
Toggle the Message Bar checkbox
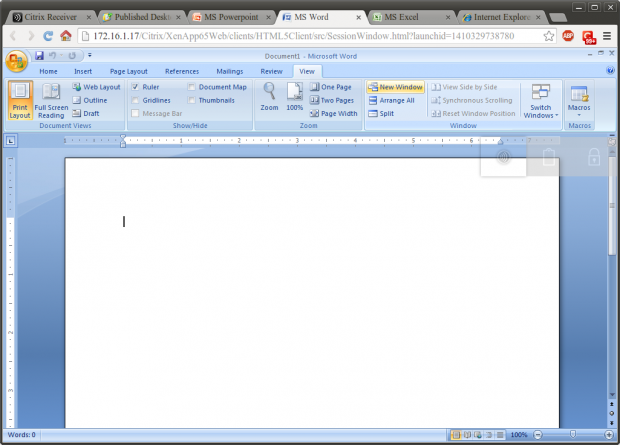(135, 114)
